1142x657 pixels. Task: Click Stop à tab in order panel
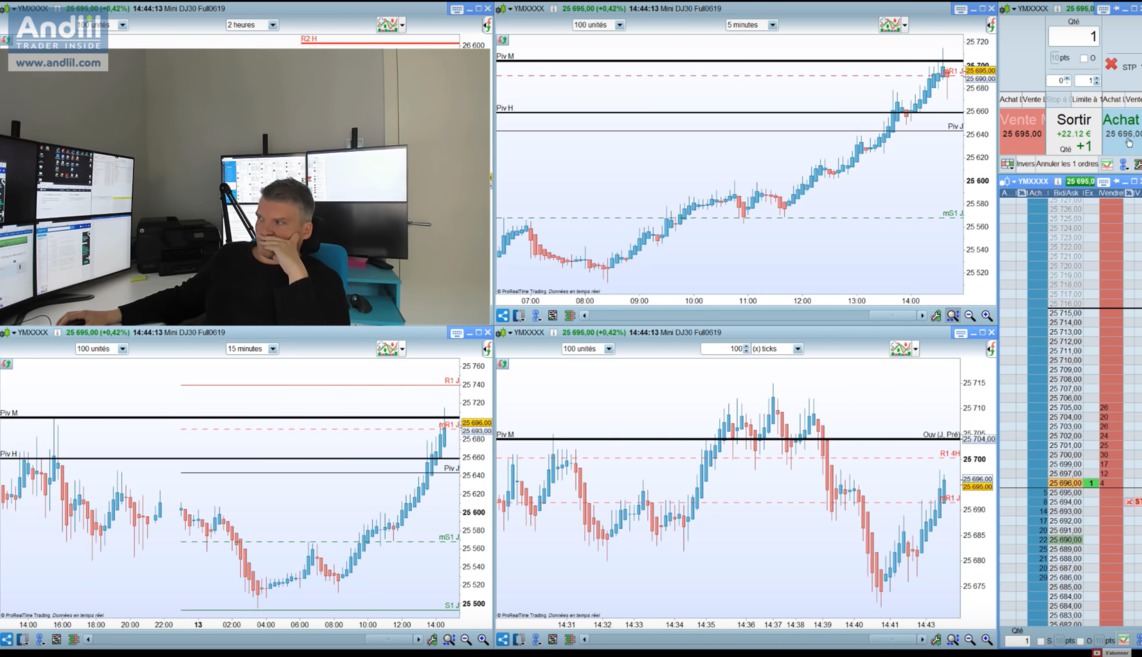[1057, 99]
